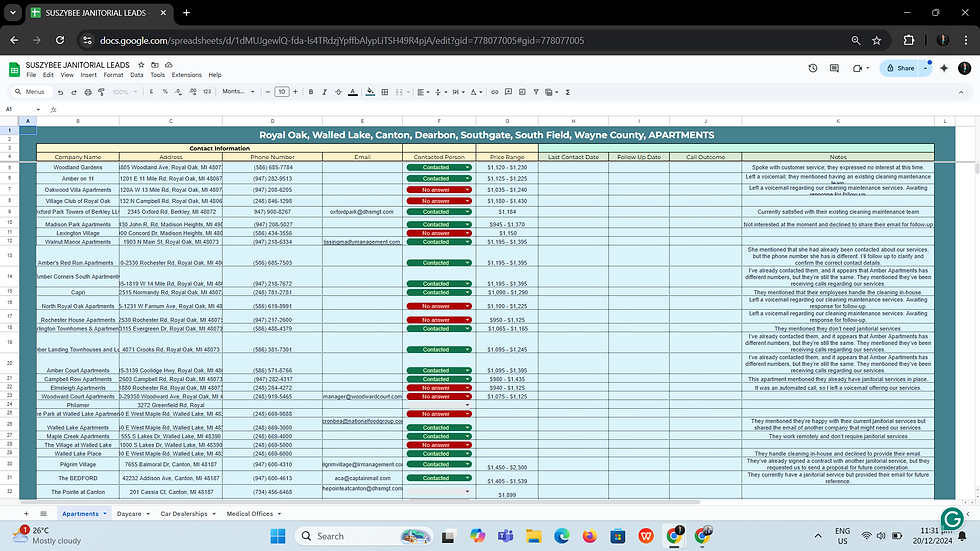
Task: Click the Share button
Action: click(901, 68)
